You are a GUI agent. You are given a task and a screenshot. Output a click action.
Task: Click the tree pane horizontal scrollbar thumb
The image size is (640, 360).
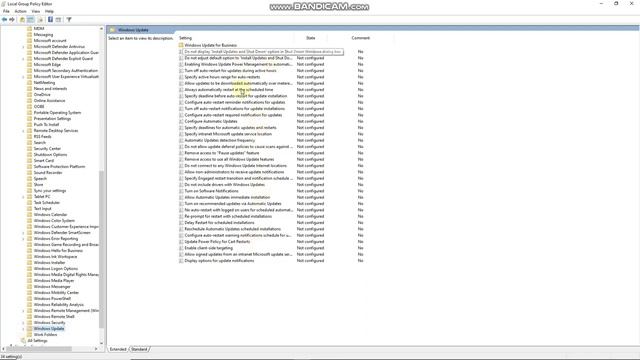39,349
